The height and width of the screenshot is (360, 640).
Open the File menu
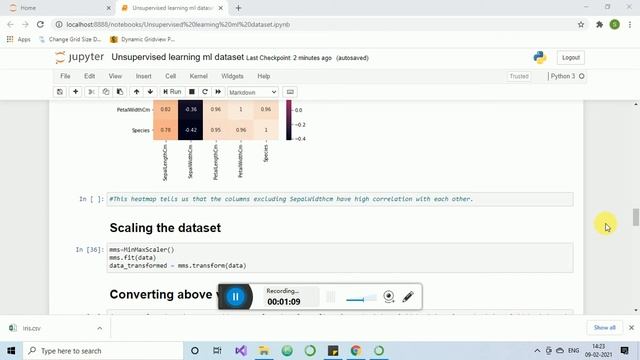coord(65,76)
